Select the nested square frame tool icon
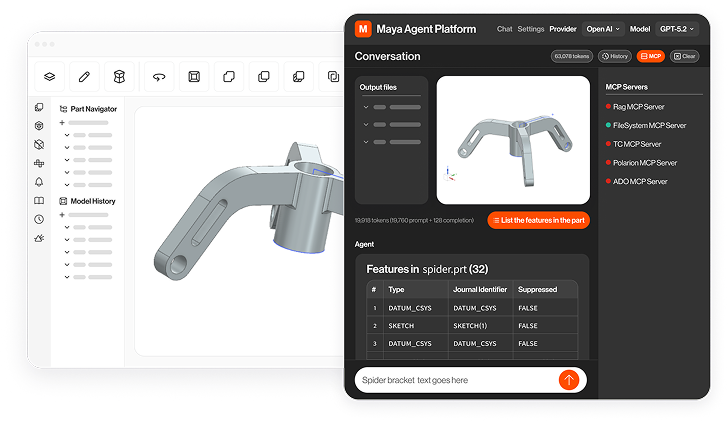 194,77
